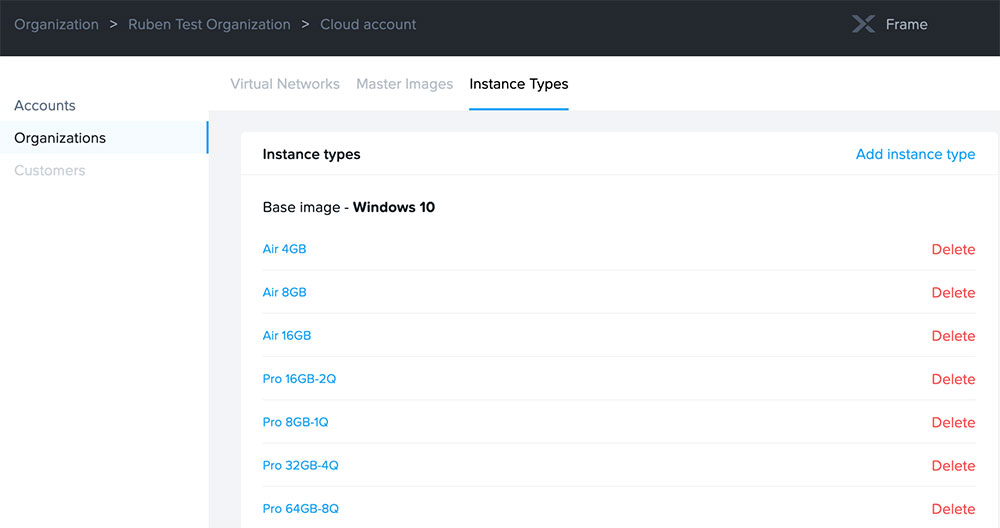Viewport: 1000px width, 528px height.
Task: Click the Frame label in header
Action: pos(906,25)
